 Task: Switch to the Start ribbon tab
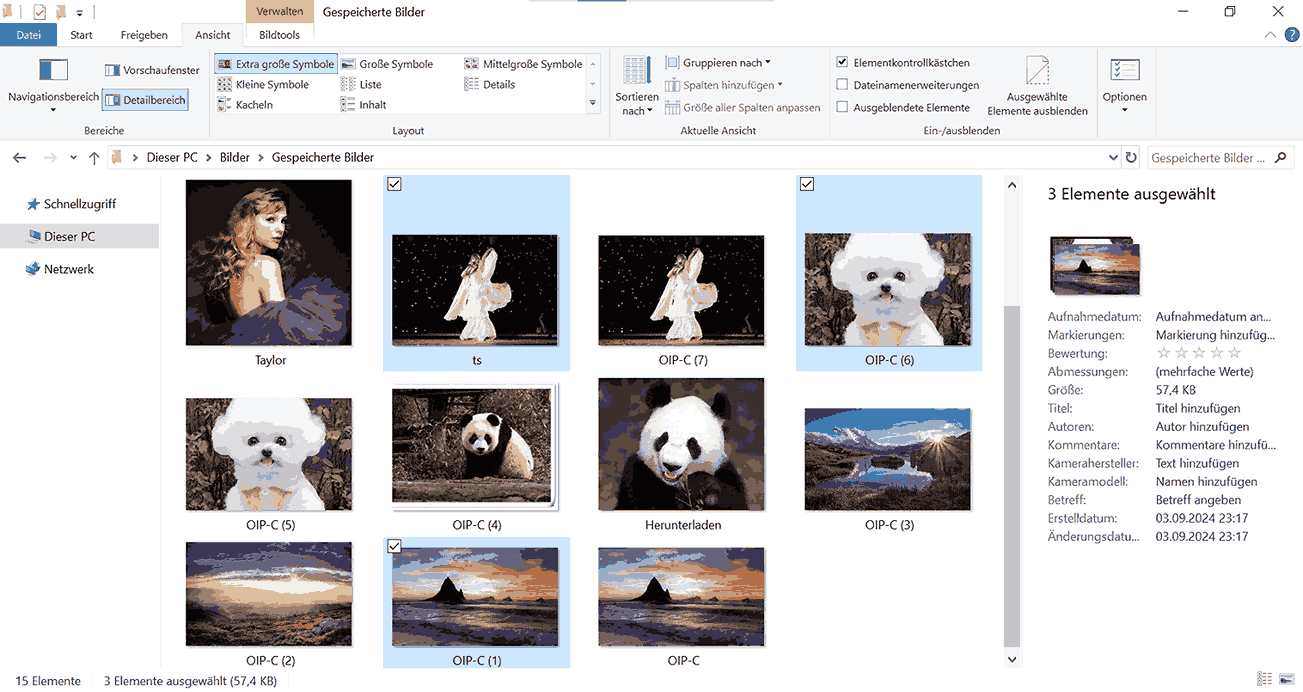tap(80, 33)
